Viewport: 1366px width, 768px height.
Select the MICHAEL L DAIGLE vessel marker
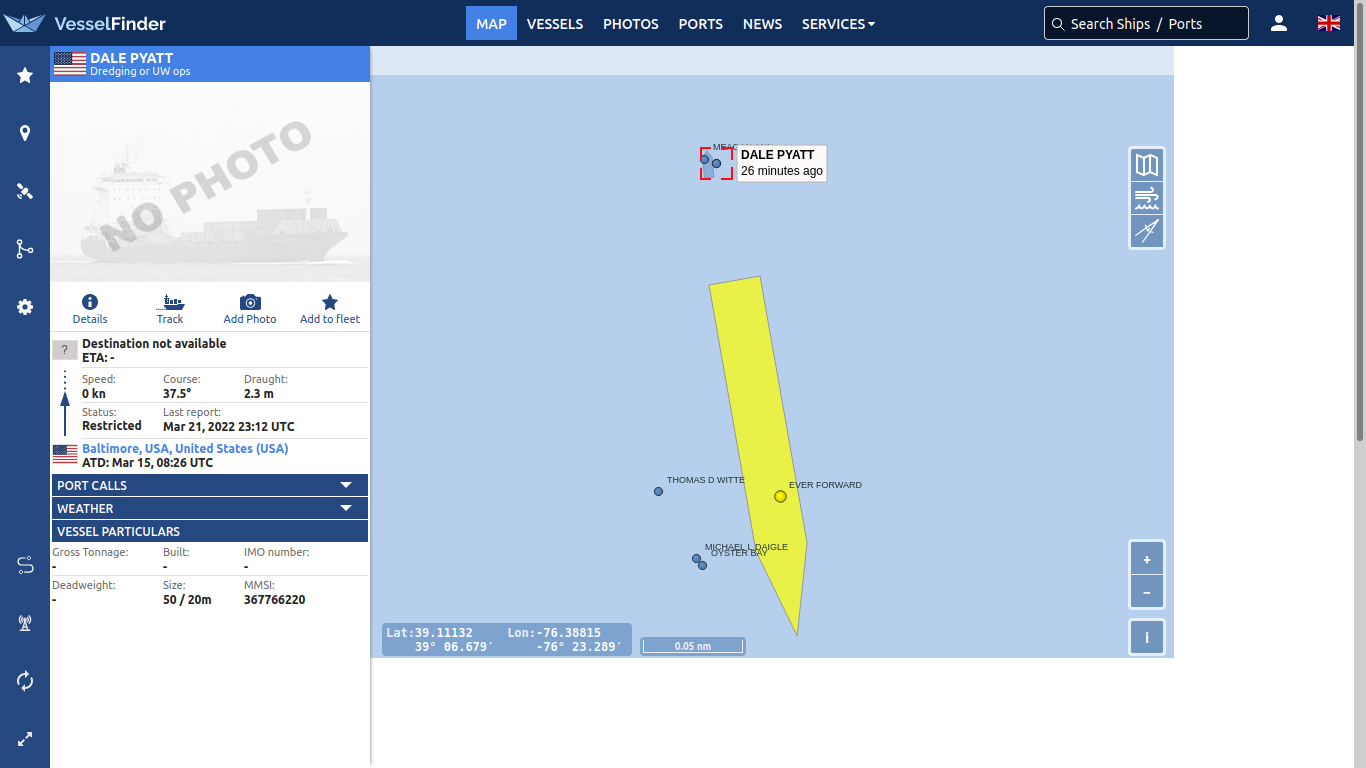(x=696, y=558)
